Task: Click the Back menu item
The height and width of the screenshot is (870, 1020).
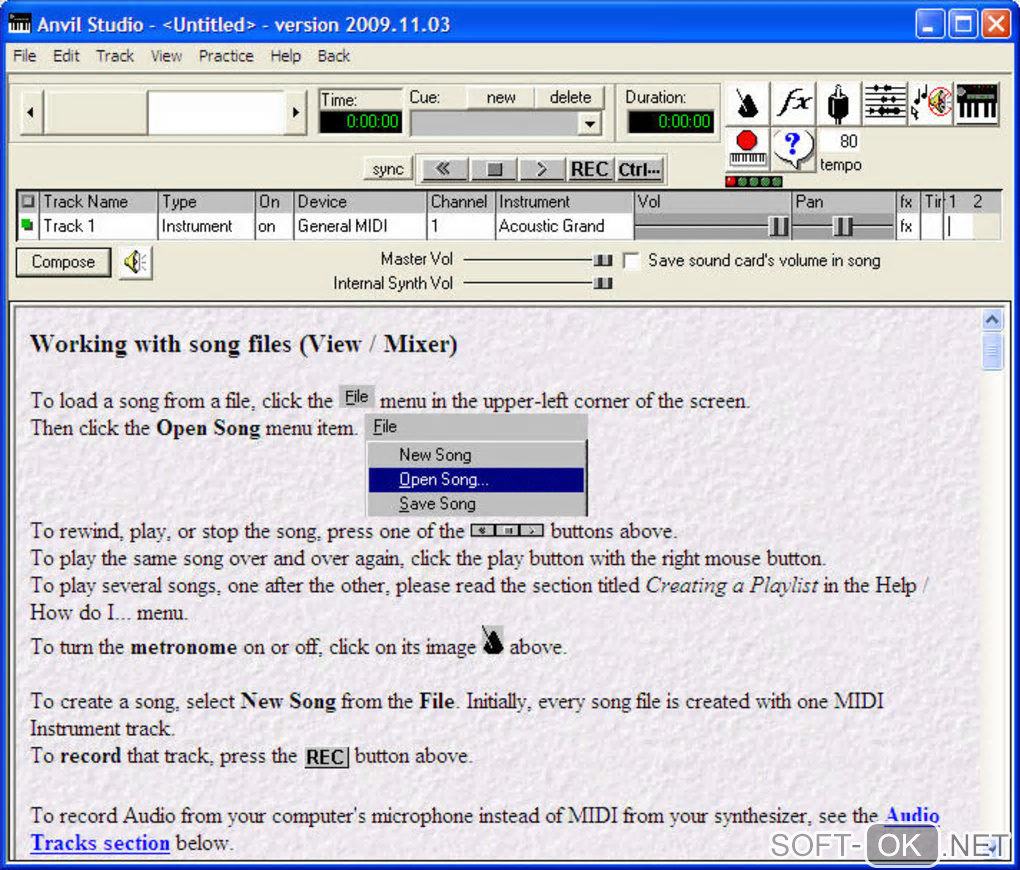Action: click(x=334, y=56)
